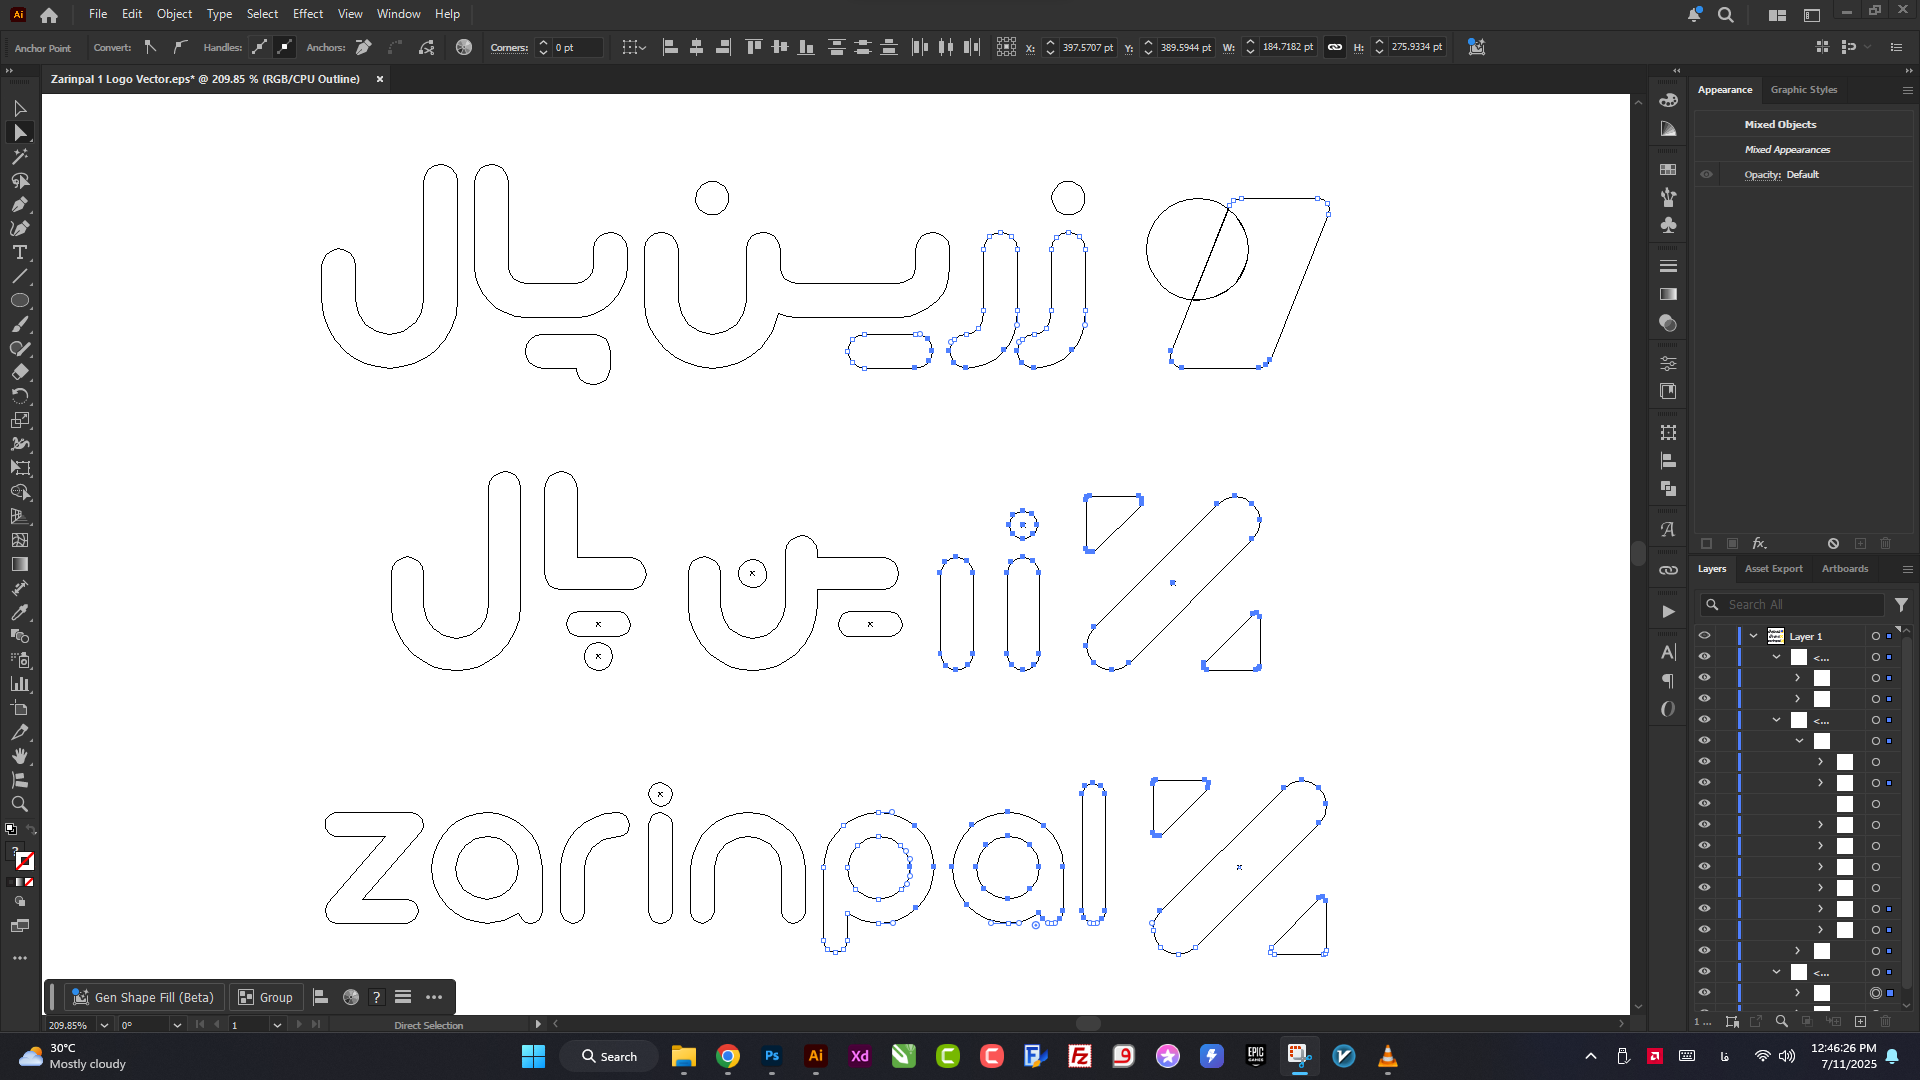
Task: Open Photoshop from the Windows taskbar
Action: [x=771, y=1056]
